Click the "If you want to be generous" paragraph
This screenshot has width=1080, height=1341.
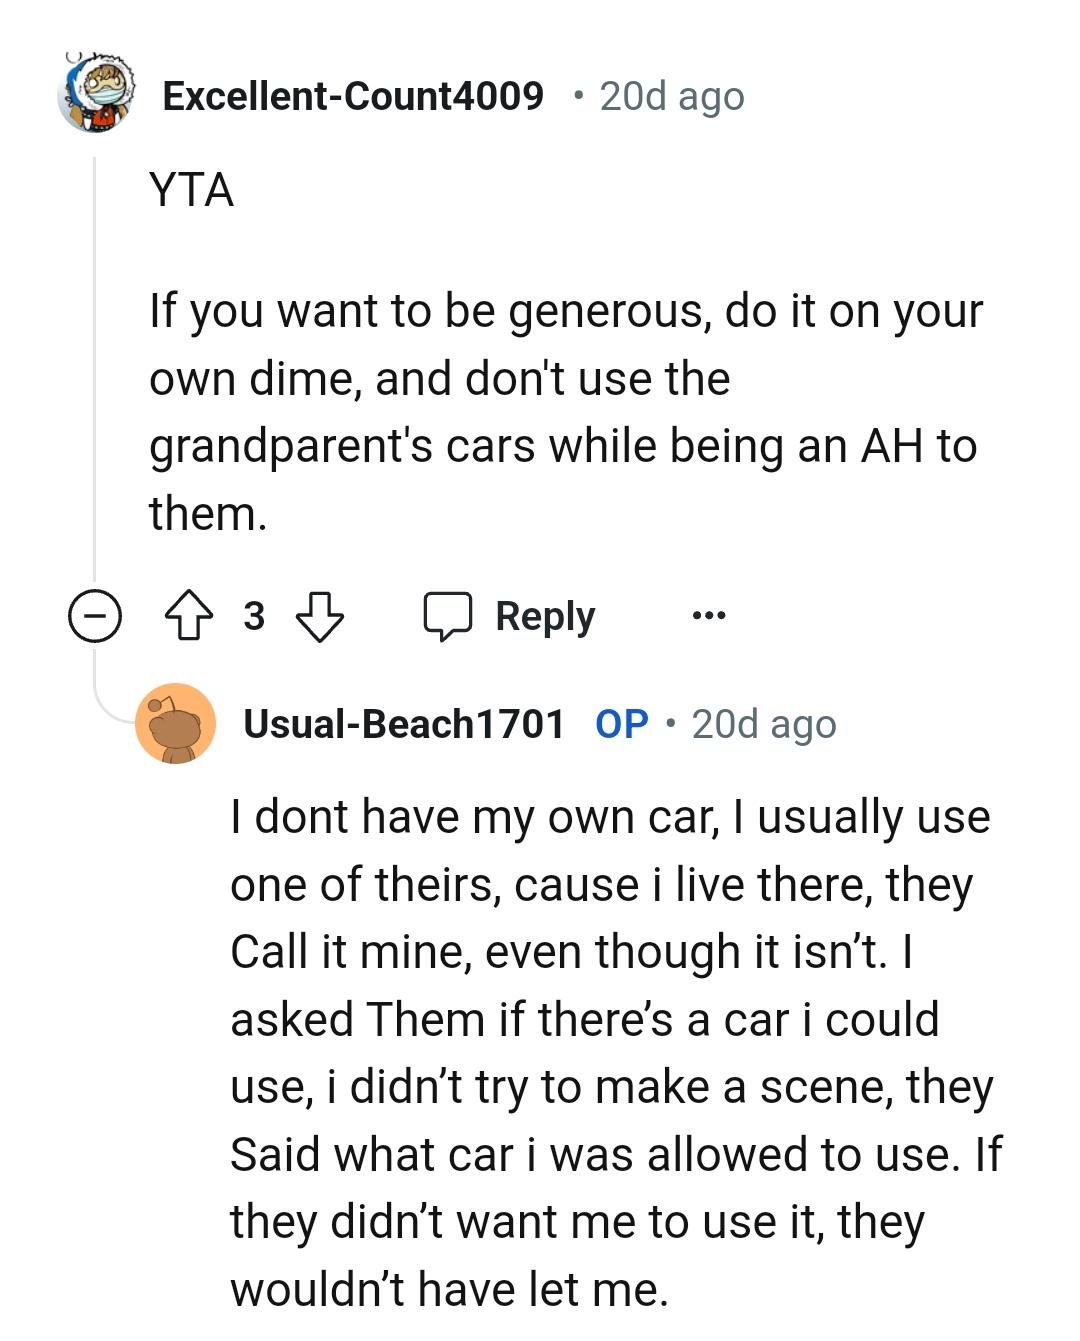pyautogui.click(x=565, y=412)
